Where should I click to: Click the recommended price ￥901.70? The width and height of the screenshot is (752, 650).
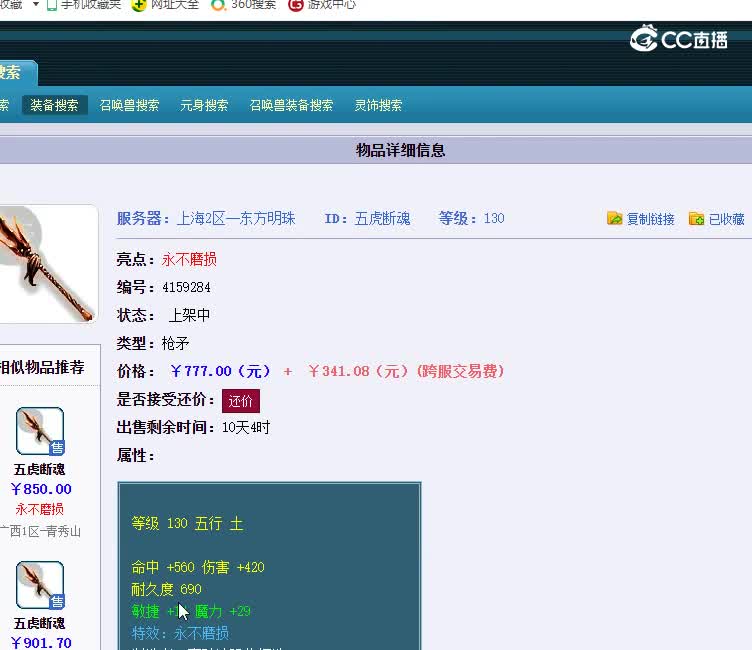pyautogui.click(x=41, y=642)
